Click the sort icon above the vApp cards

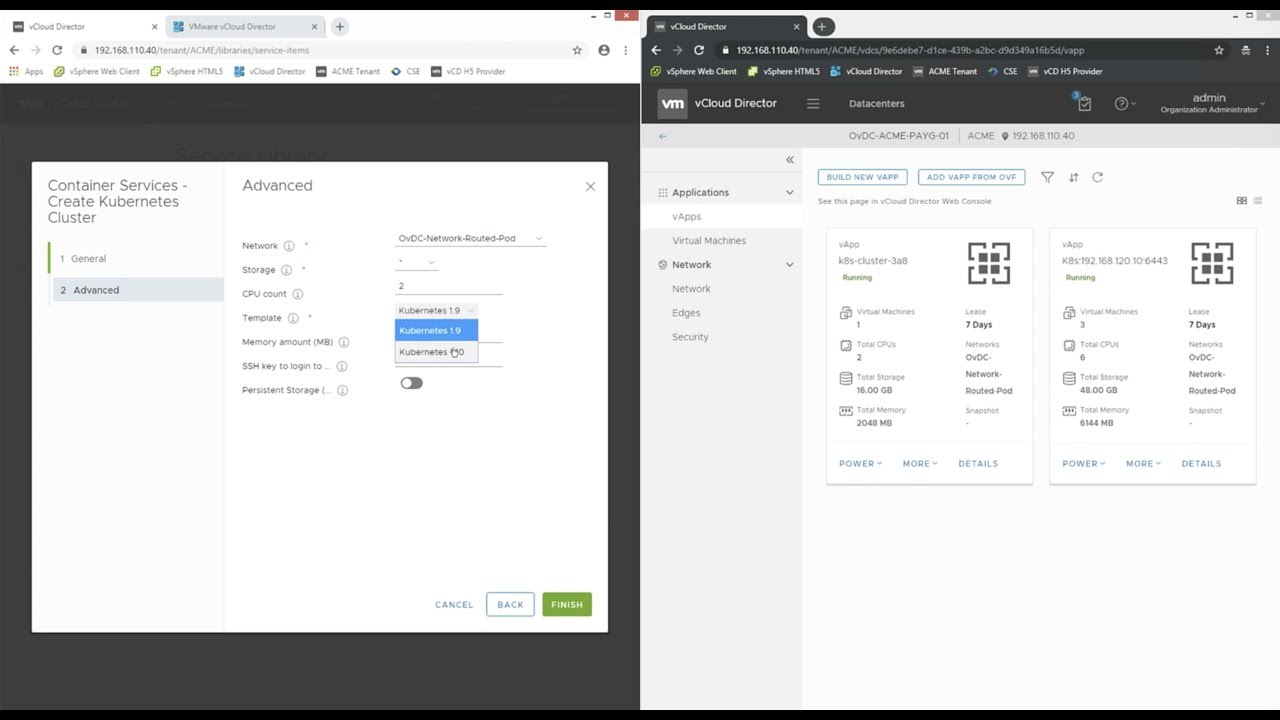[1074, 177]
